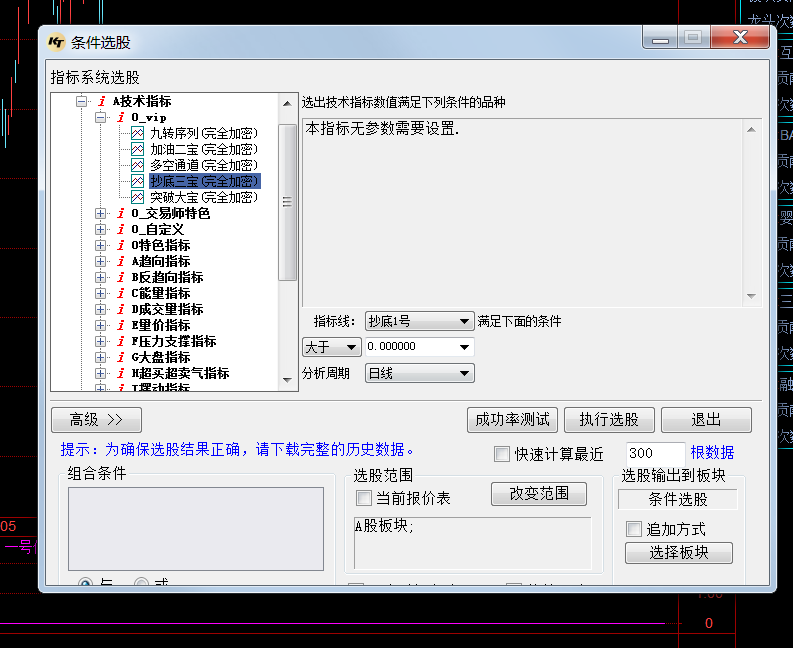The width and height of the screenshot is (793, 648).
Task: Enable the 快速计算最近 checkbox
Action: [502, 454]
